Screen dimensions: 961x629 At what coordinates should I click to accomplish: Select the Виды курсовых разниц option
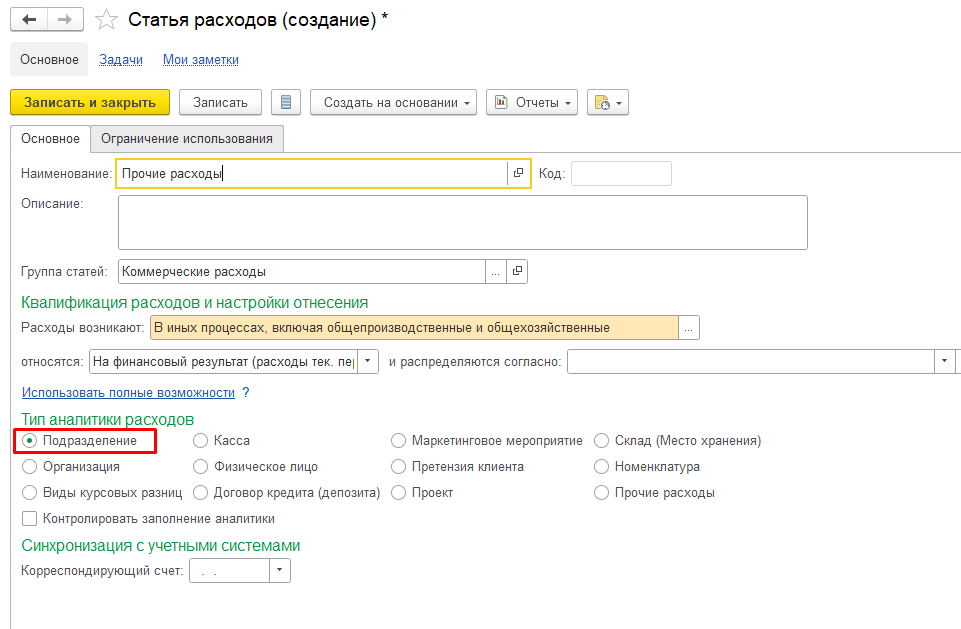coord(29,492)
